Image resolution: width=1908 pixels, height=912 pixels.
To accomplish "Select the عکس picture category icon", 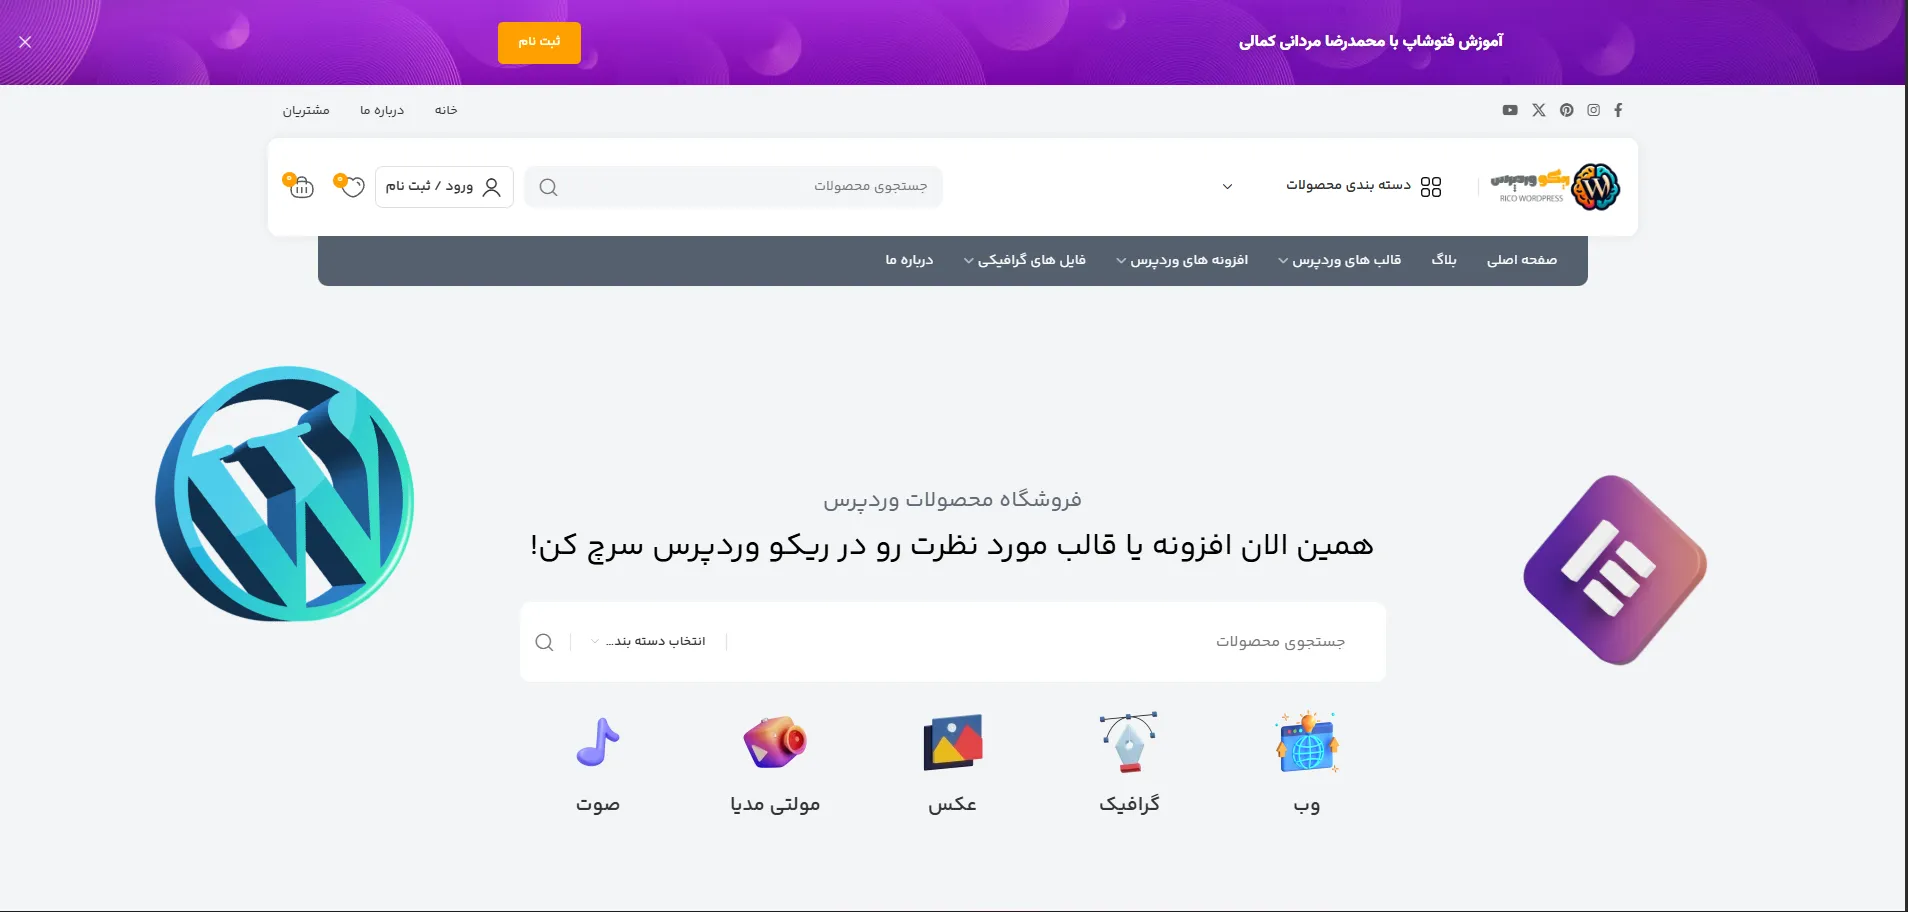I will click(953, 742).
